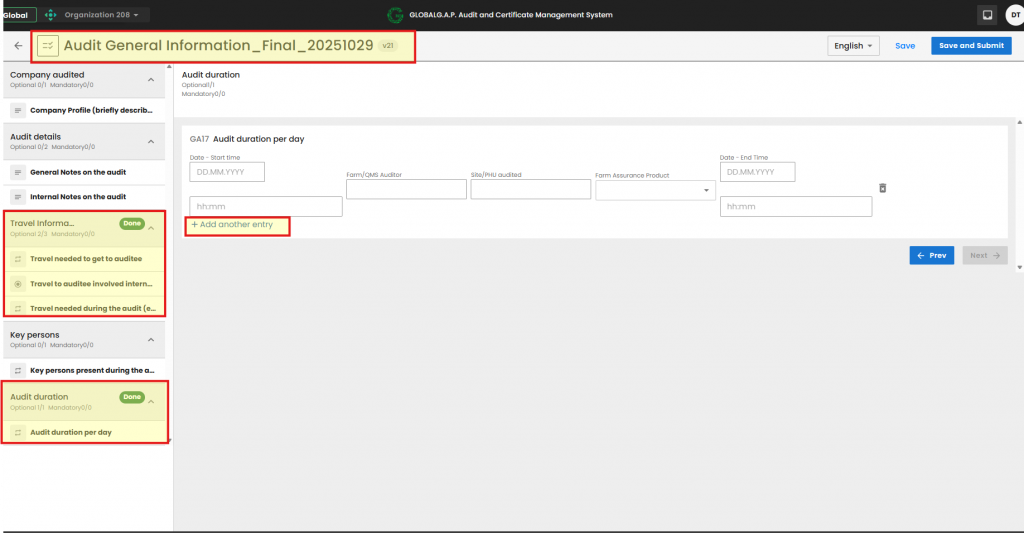The height and width of the screenshot is (533, 1024).
Task: Collapse the Company audited section
Action: click(x=151, y=80)
